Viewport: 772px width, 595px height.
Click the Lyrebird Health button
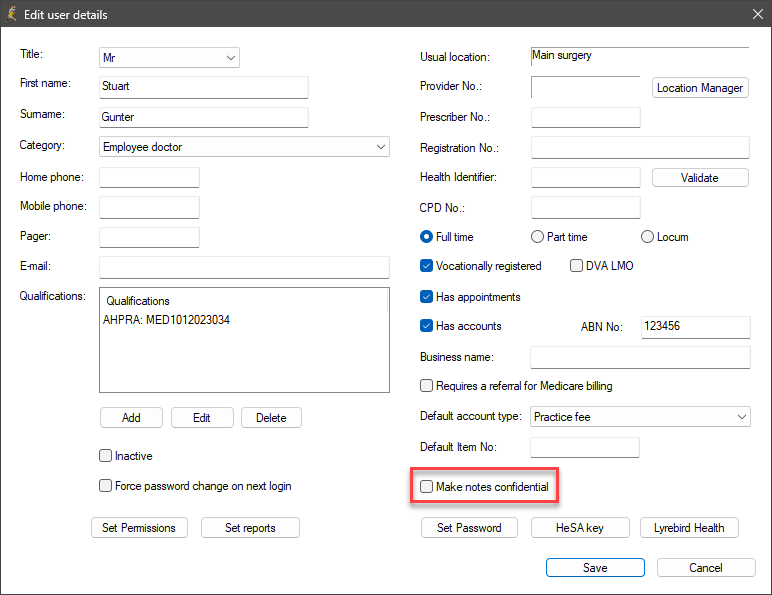[689, 528]
